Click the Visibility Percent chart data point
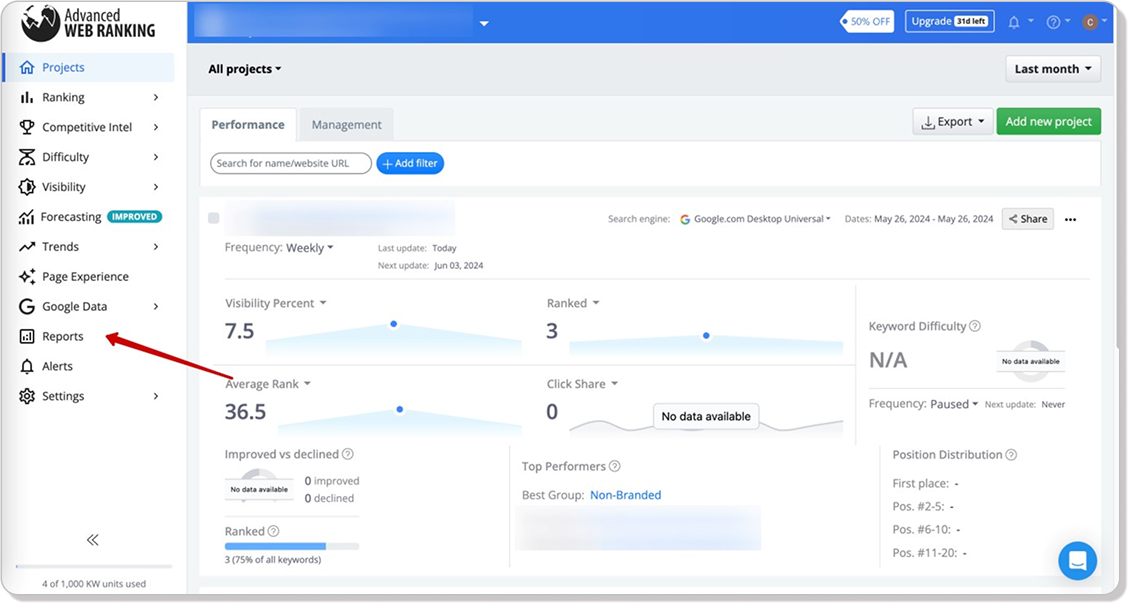 (x=394, y=324)
